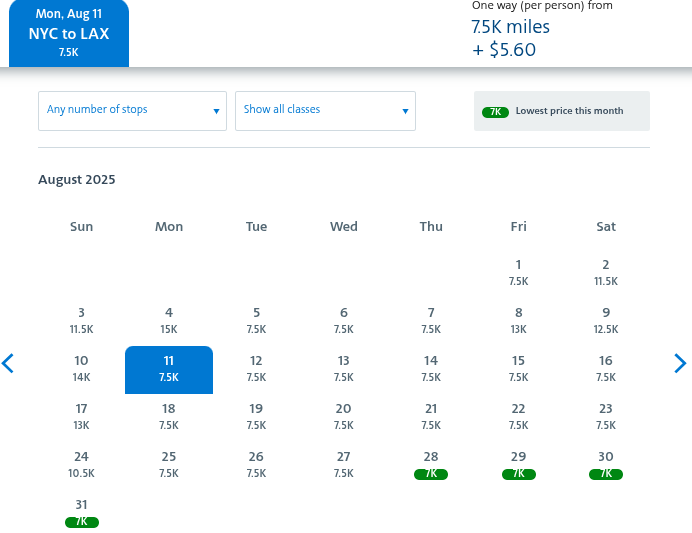This screenshot has height=533, width=692.
Task: Open the 'Any number of stops' dropdown
Action: pyautogui.click(x=132, y=111)
